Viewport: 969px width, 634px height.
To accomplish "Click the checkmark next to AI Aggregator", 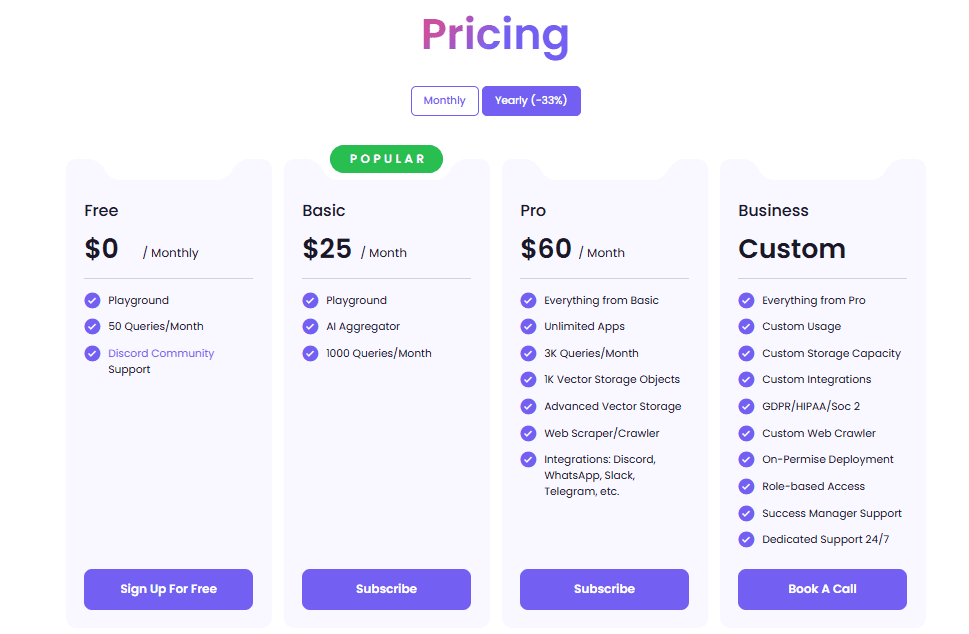I will 311,326.
